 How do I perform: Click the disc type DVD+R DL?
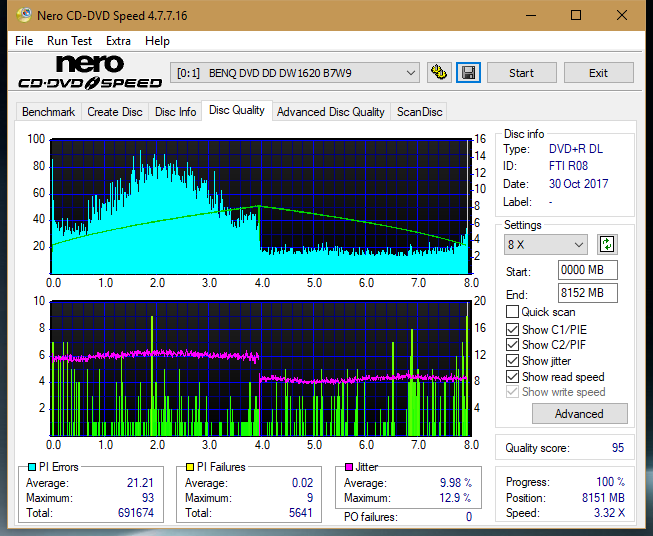(576, 149)
